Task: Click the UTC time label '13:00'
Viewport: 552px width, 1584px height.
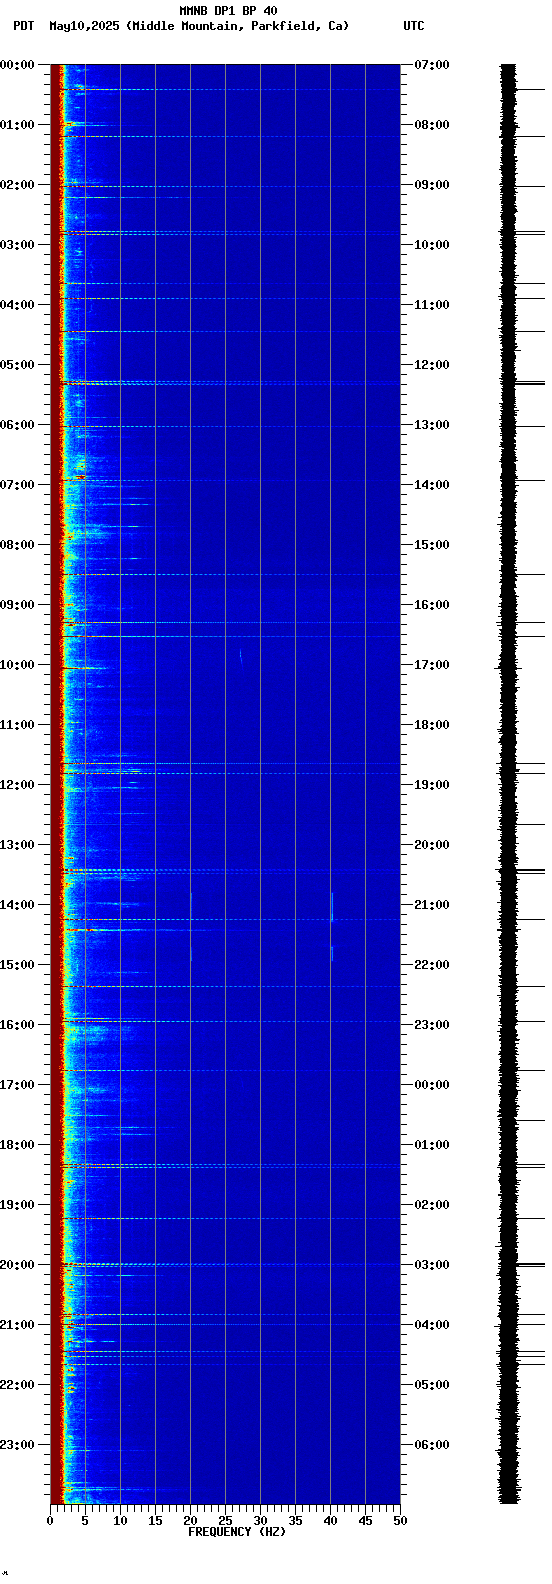Action: [432, 425]
